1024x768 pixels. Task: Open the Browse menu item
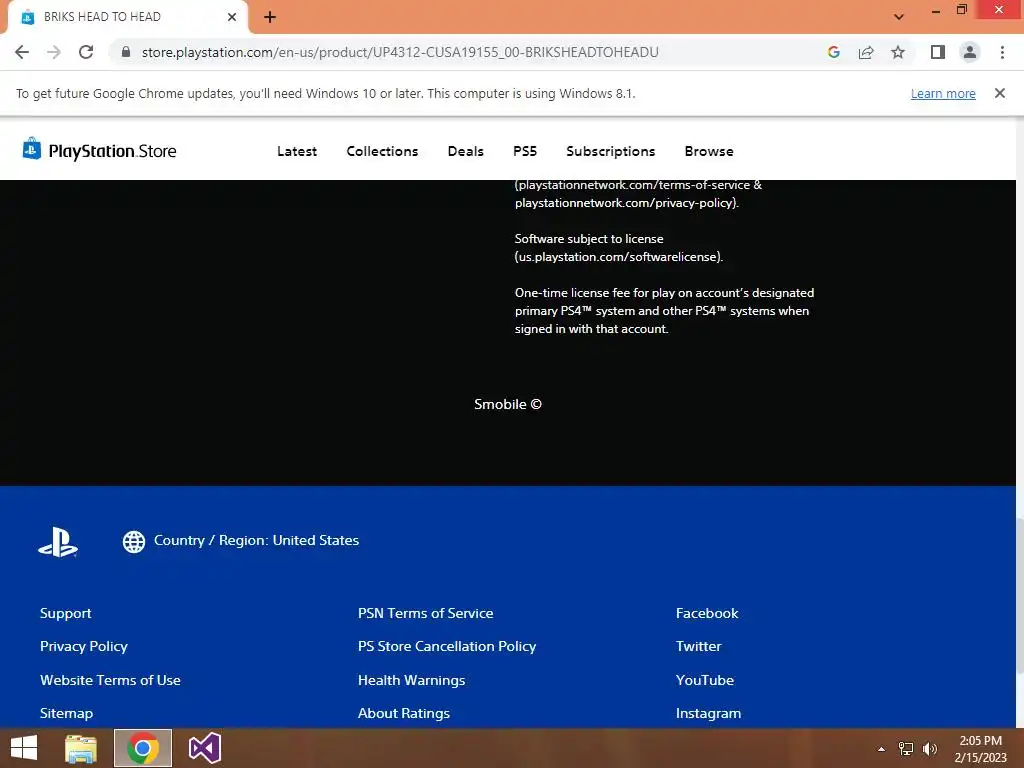click(x=709, y=151)
